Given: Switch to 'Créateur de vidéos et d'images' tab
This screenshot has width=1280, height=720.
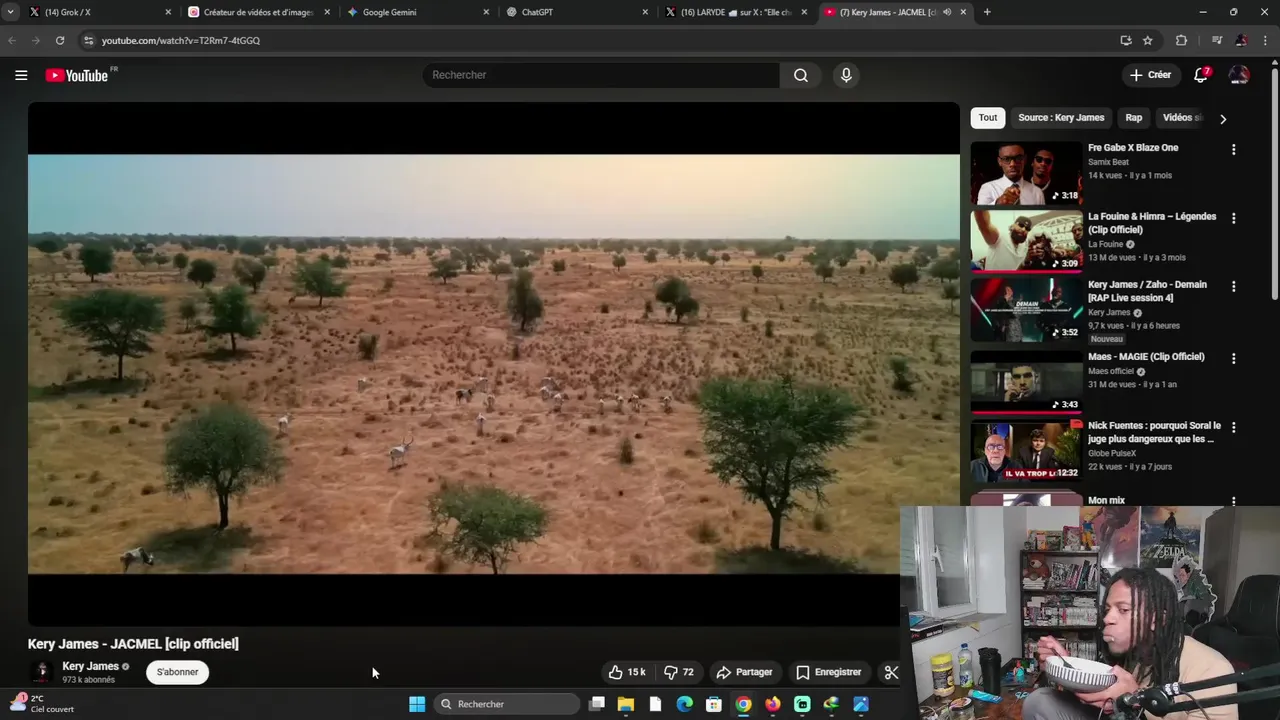Looking at the screenshot, I should pyautogui.click(x=259, y=12).
